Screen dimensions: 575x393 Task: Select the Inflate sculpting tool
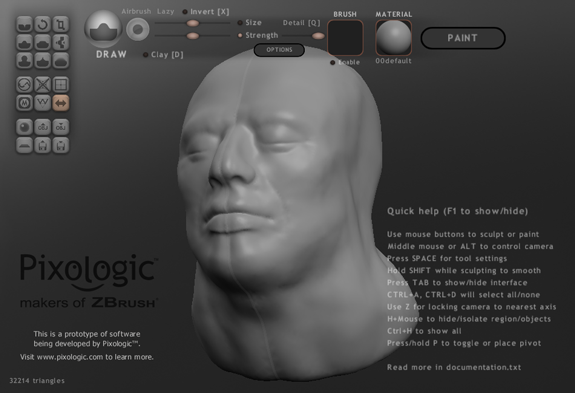25,60
